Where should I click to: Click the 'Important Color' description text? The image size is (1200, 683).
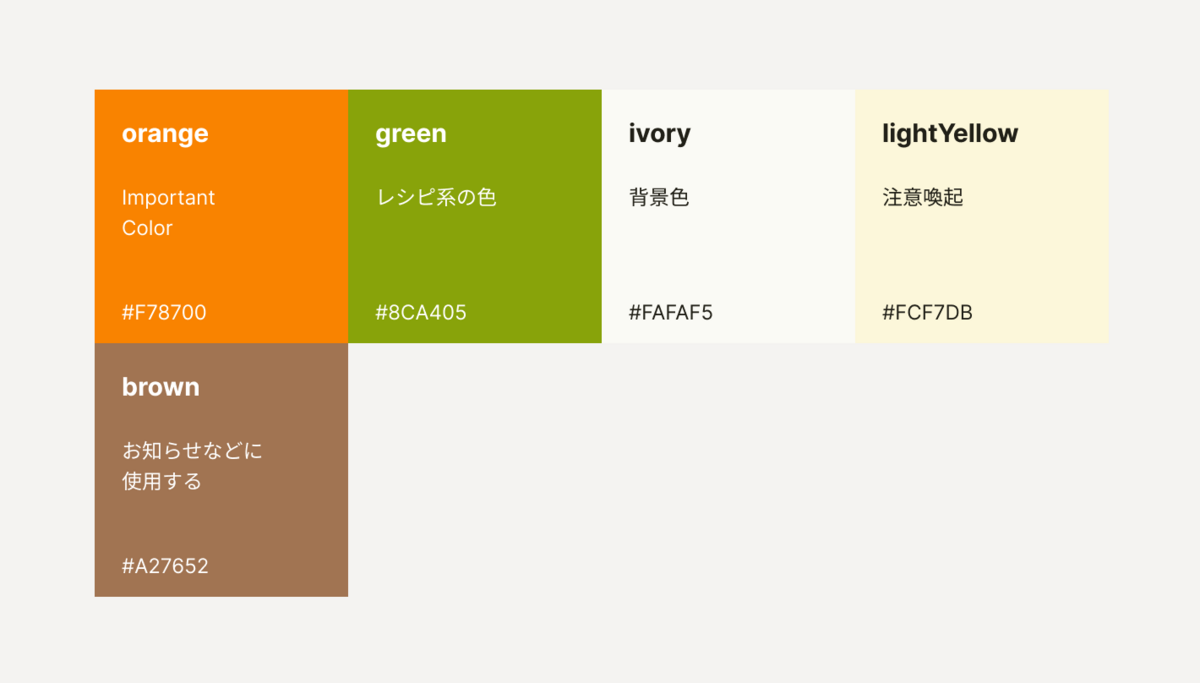point(168,213)
